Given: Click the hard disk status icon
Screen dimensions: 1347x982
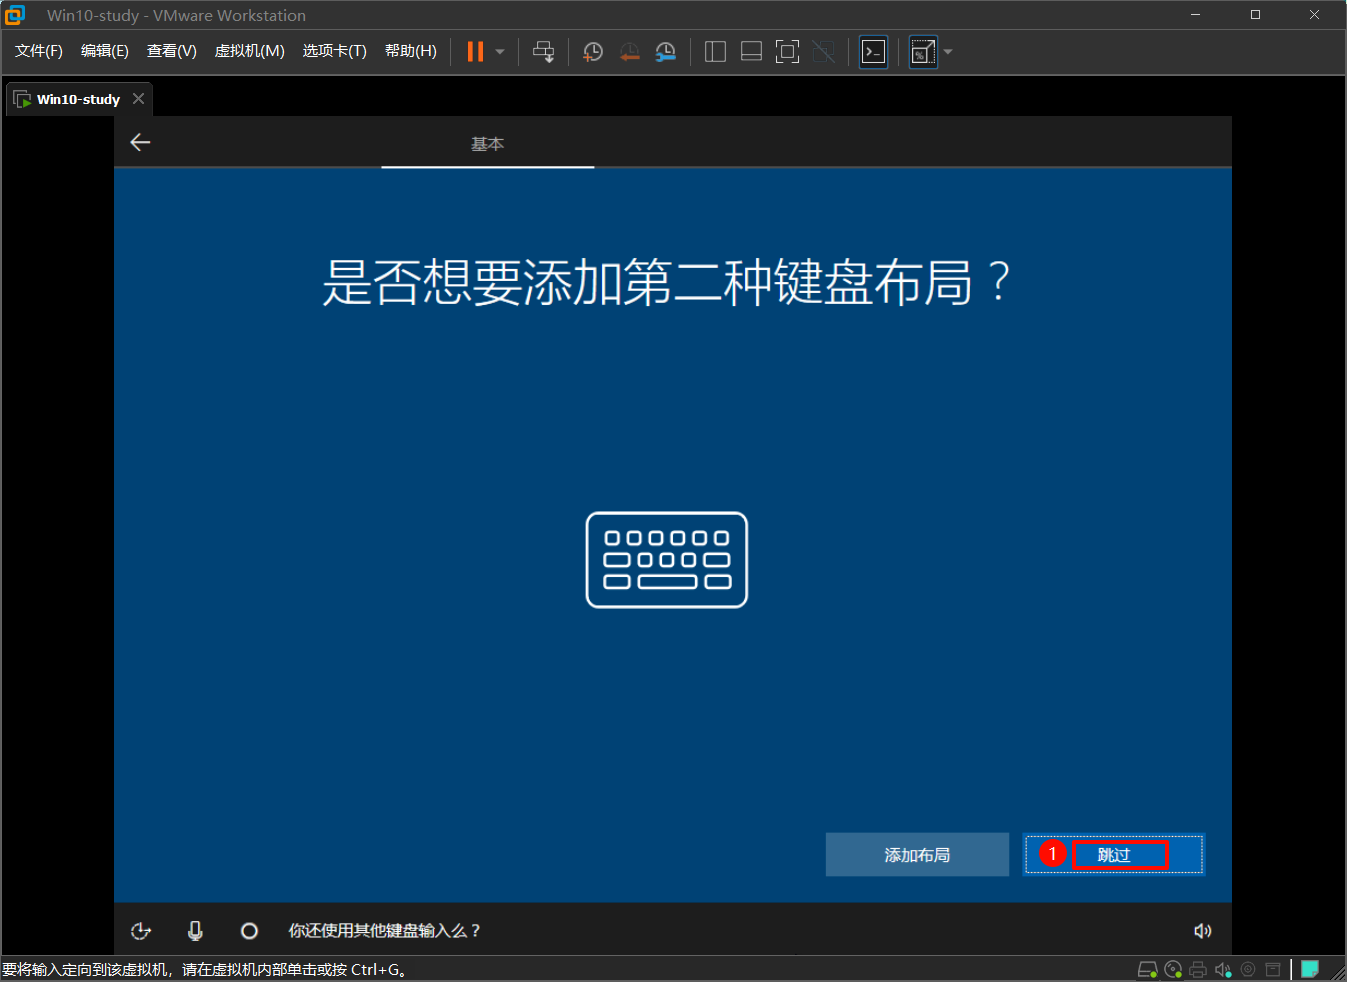Looking at the screenshot, I should tap(1148, 969).
